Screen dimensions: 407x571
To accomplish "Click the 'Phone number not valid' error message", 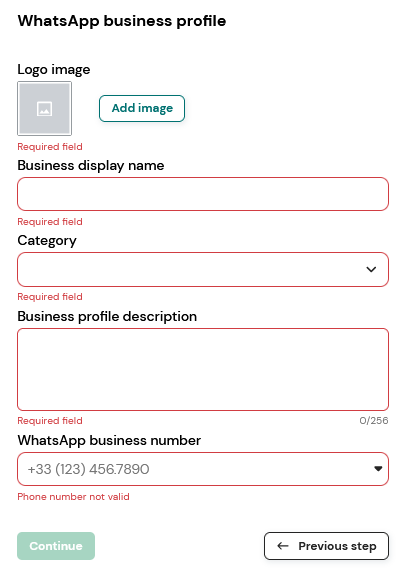I will click(74, 497).
